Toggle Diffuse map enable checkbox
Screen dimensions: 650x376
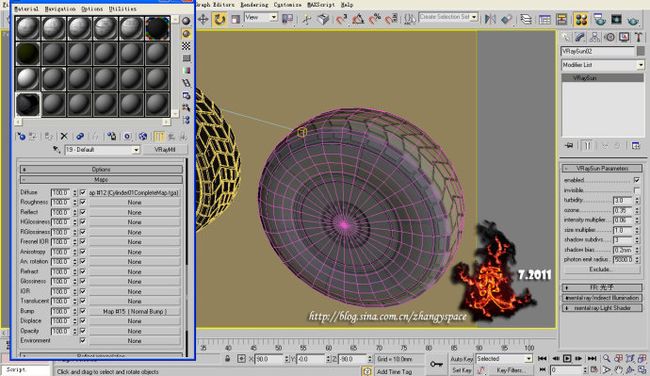click(x=82, y=192)
